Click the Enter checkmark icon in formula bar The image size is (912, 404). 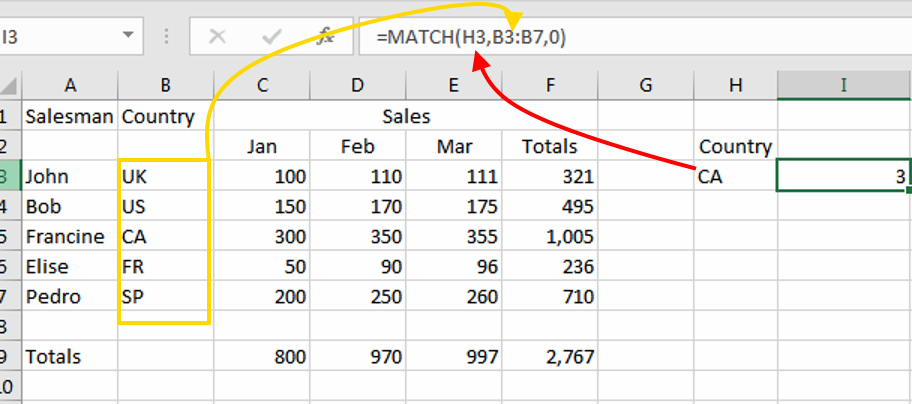pos(270,37)
